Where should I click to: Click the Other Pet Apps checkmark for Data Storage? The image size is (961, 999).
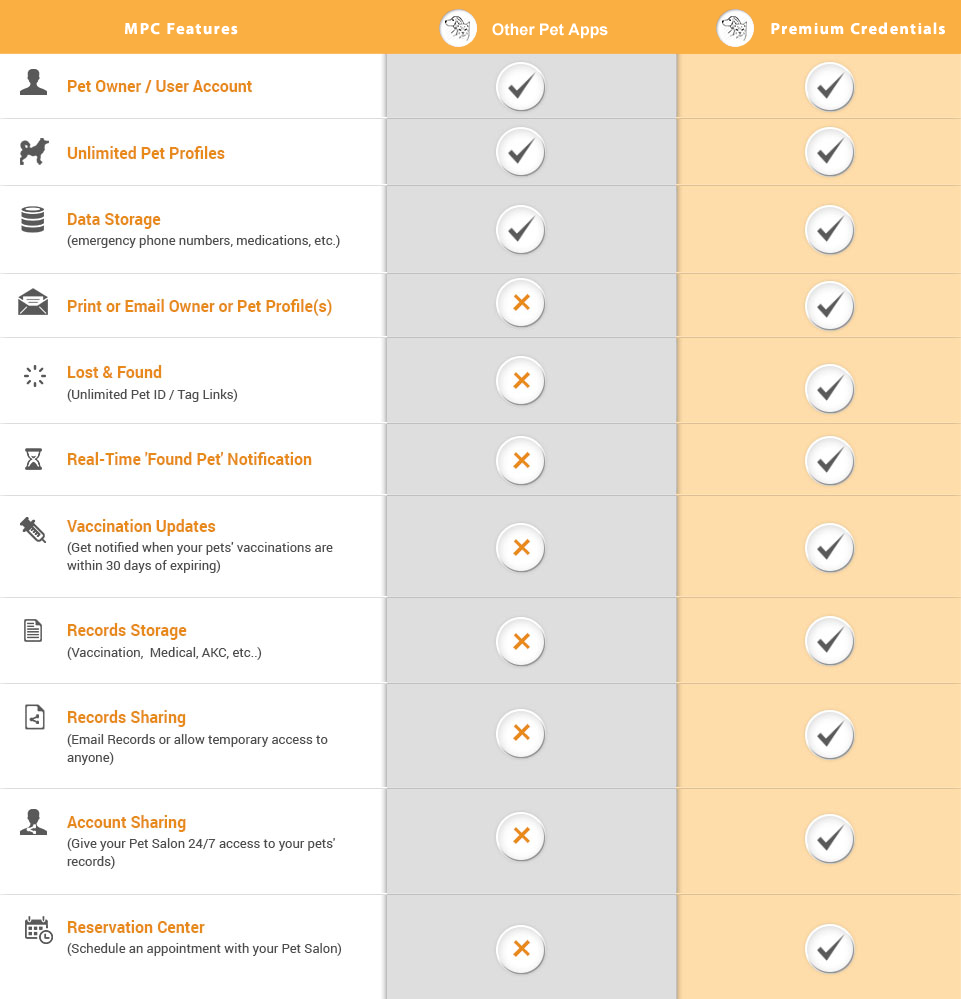click(x=520, y=230)
